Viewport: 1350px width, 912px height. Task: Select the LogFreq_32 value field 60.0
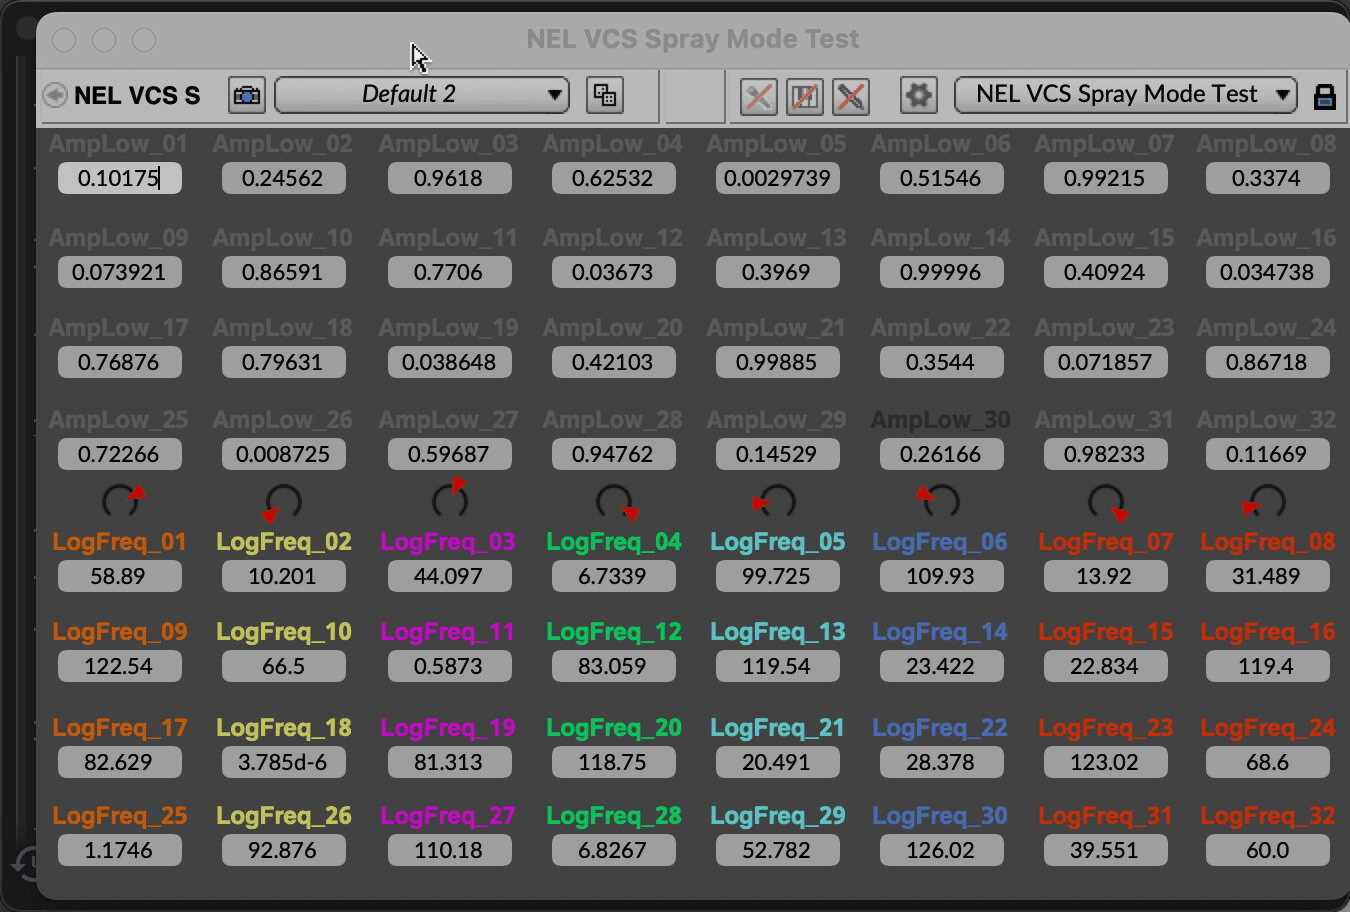click(1267, 850)
